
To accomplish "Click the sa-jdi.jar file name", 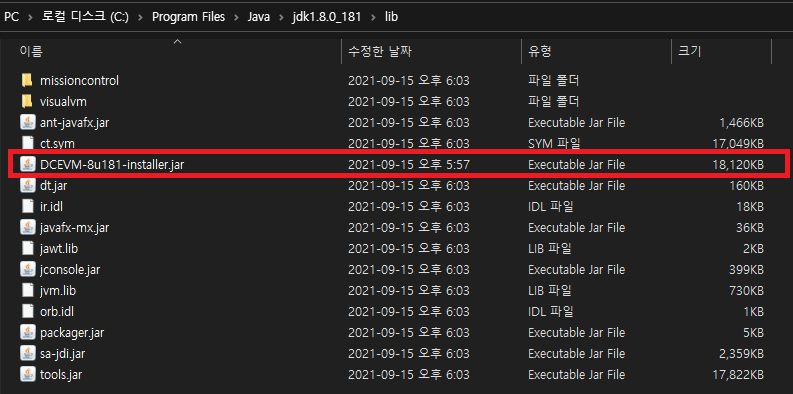I will coord(61,354).
